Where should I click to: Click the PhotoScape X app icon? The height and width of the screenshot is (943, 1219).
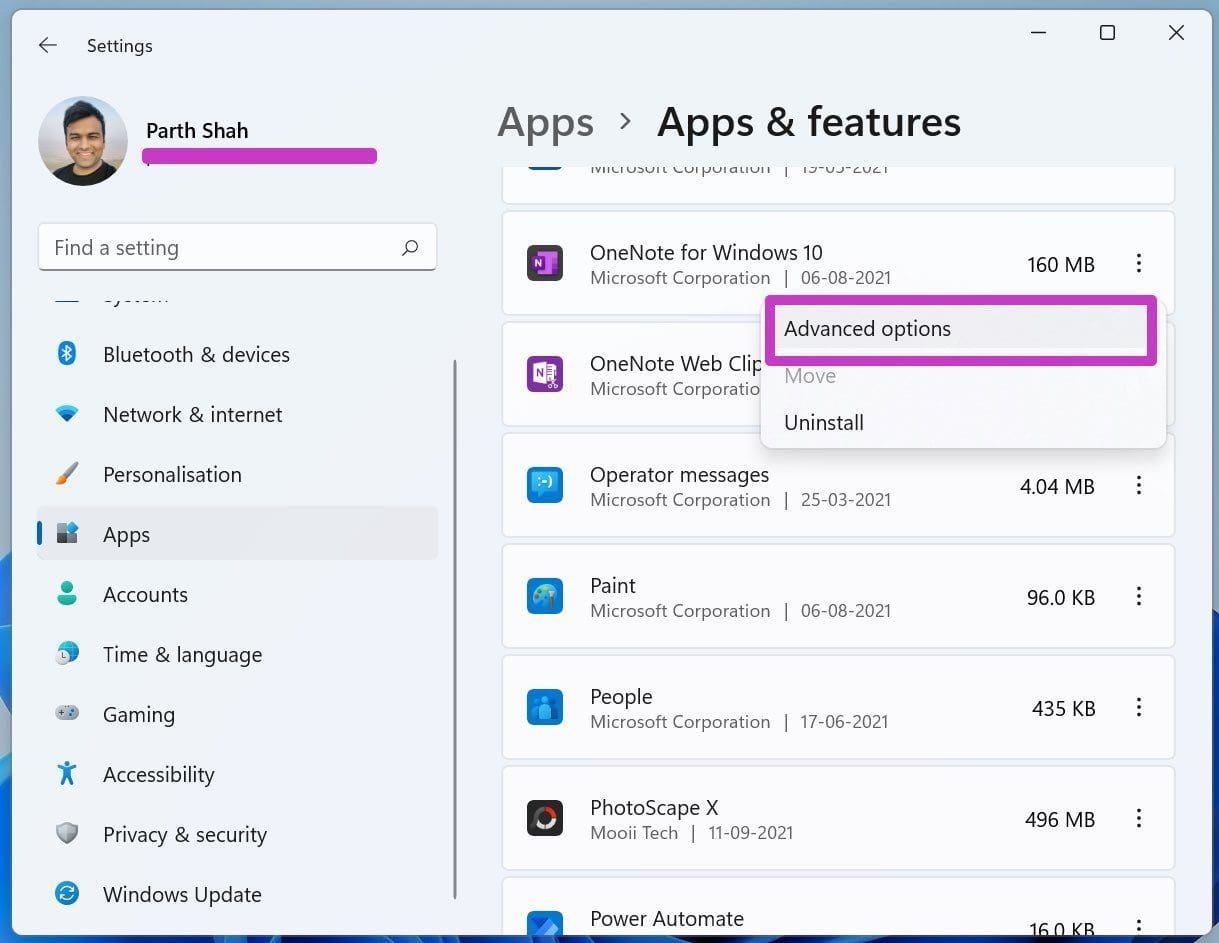pos(545,818)
